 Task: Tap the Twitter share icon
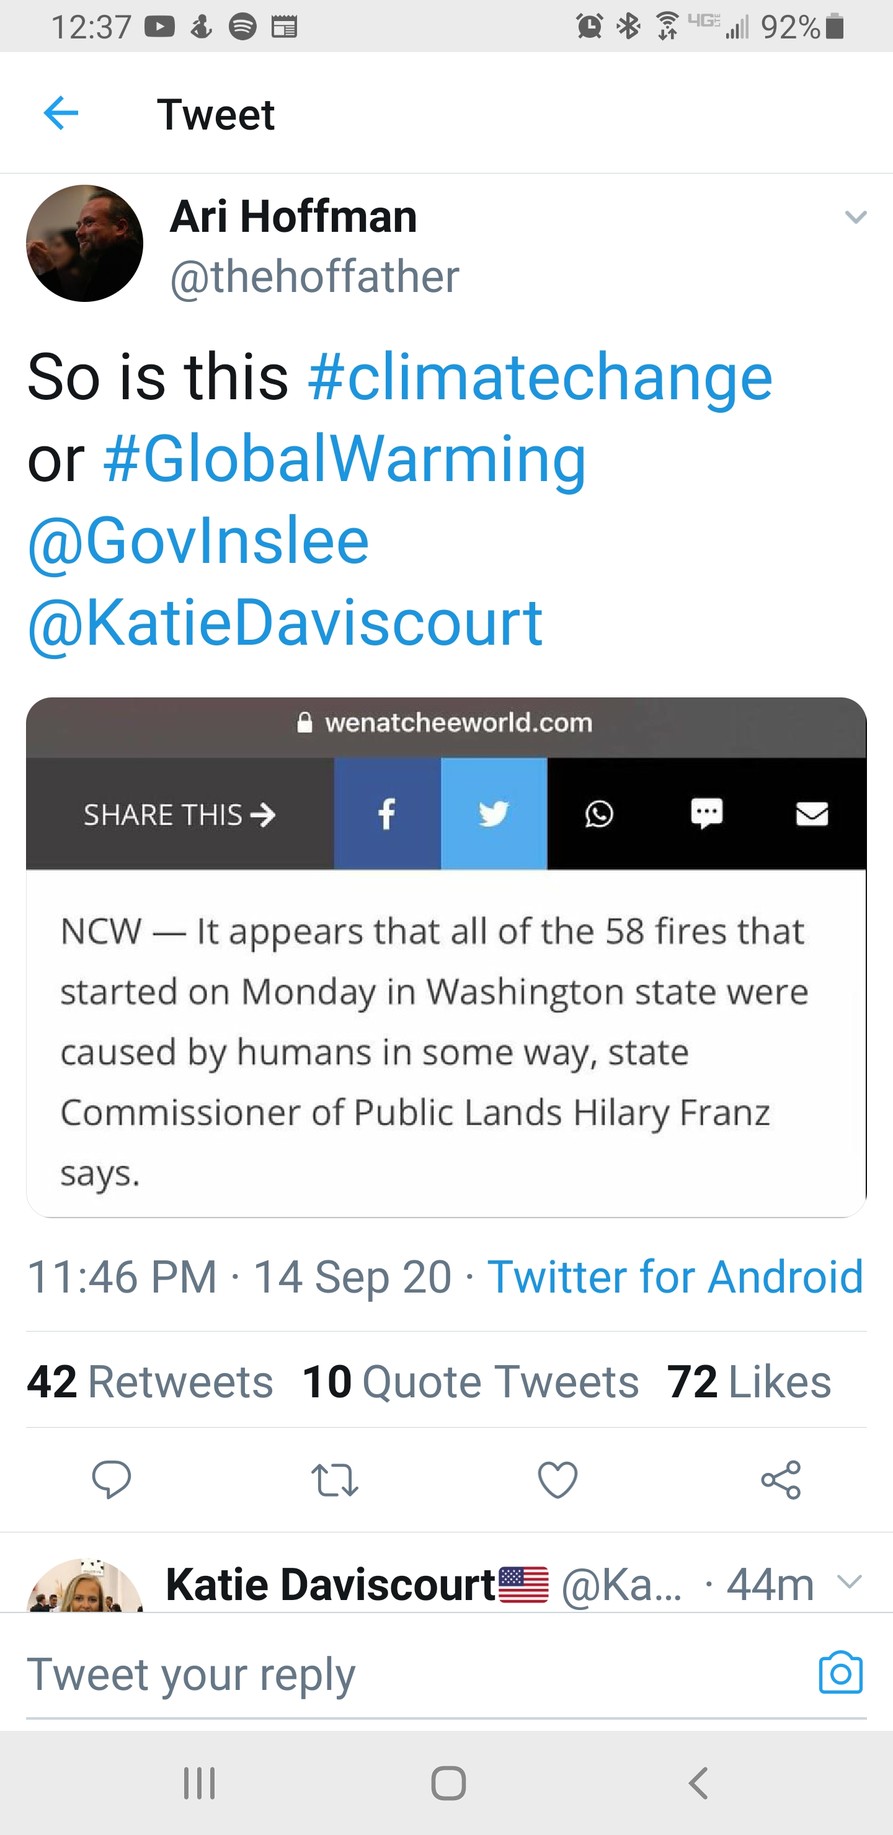tap(494, 814)
